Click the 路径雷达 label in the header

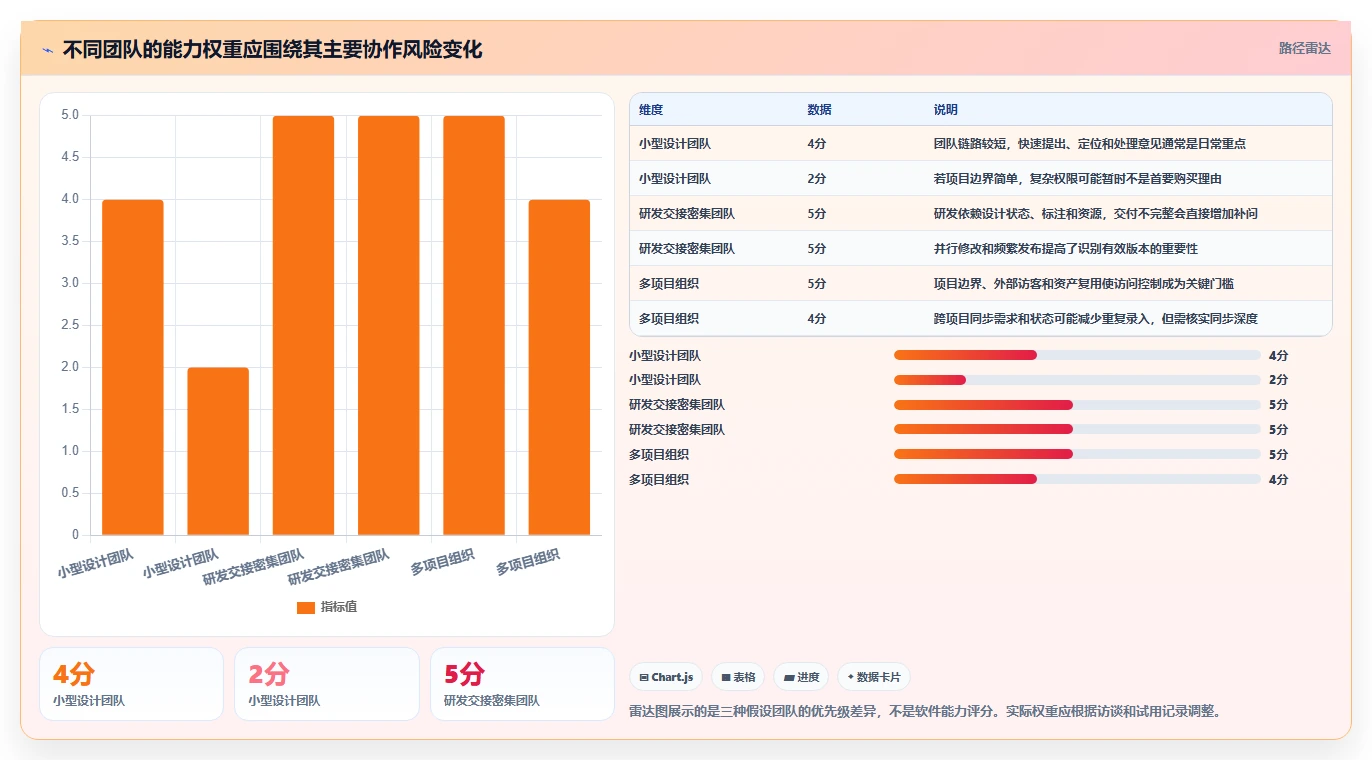(x=1305, y=48)
